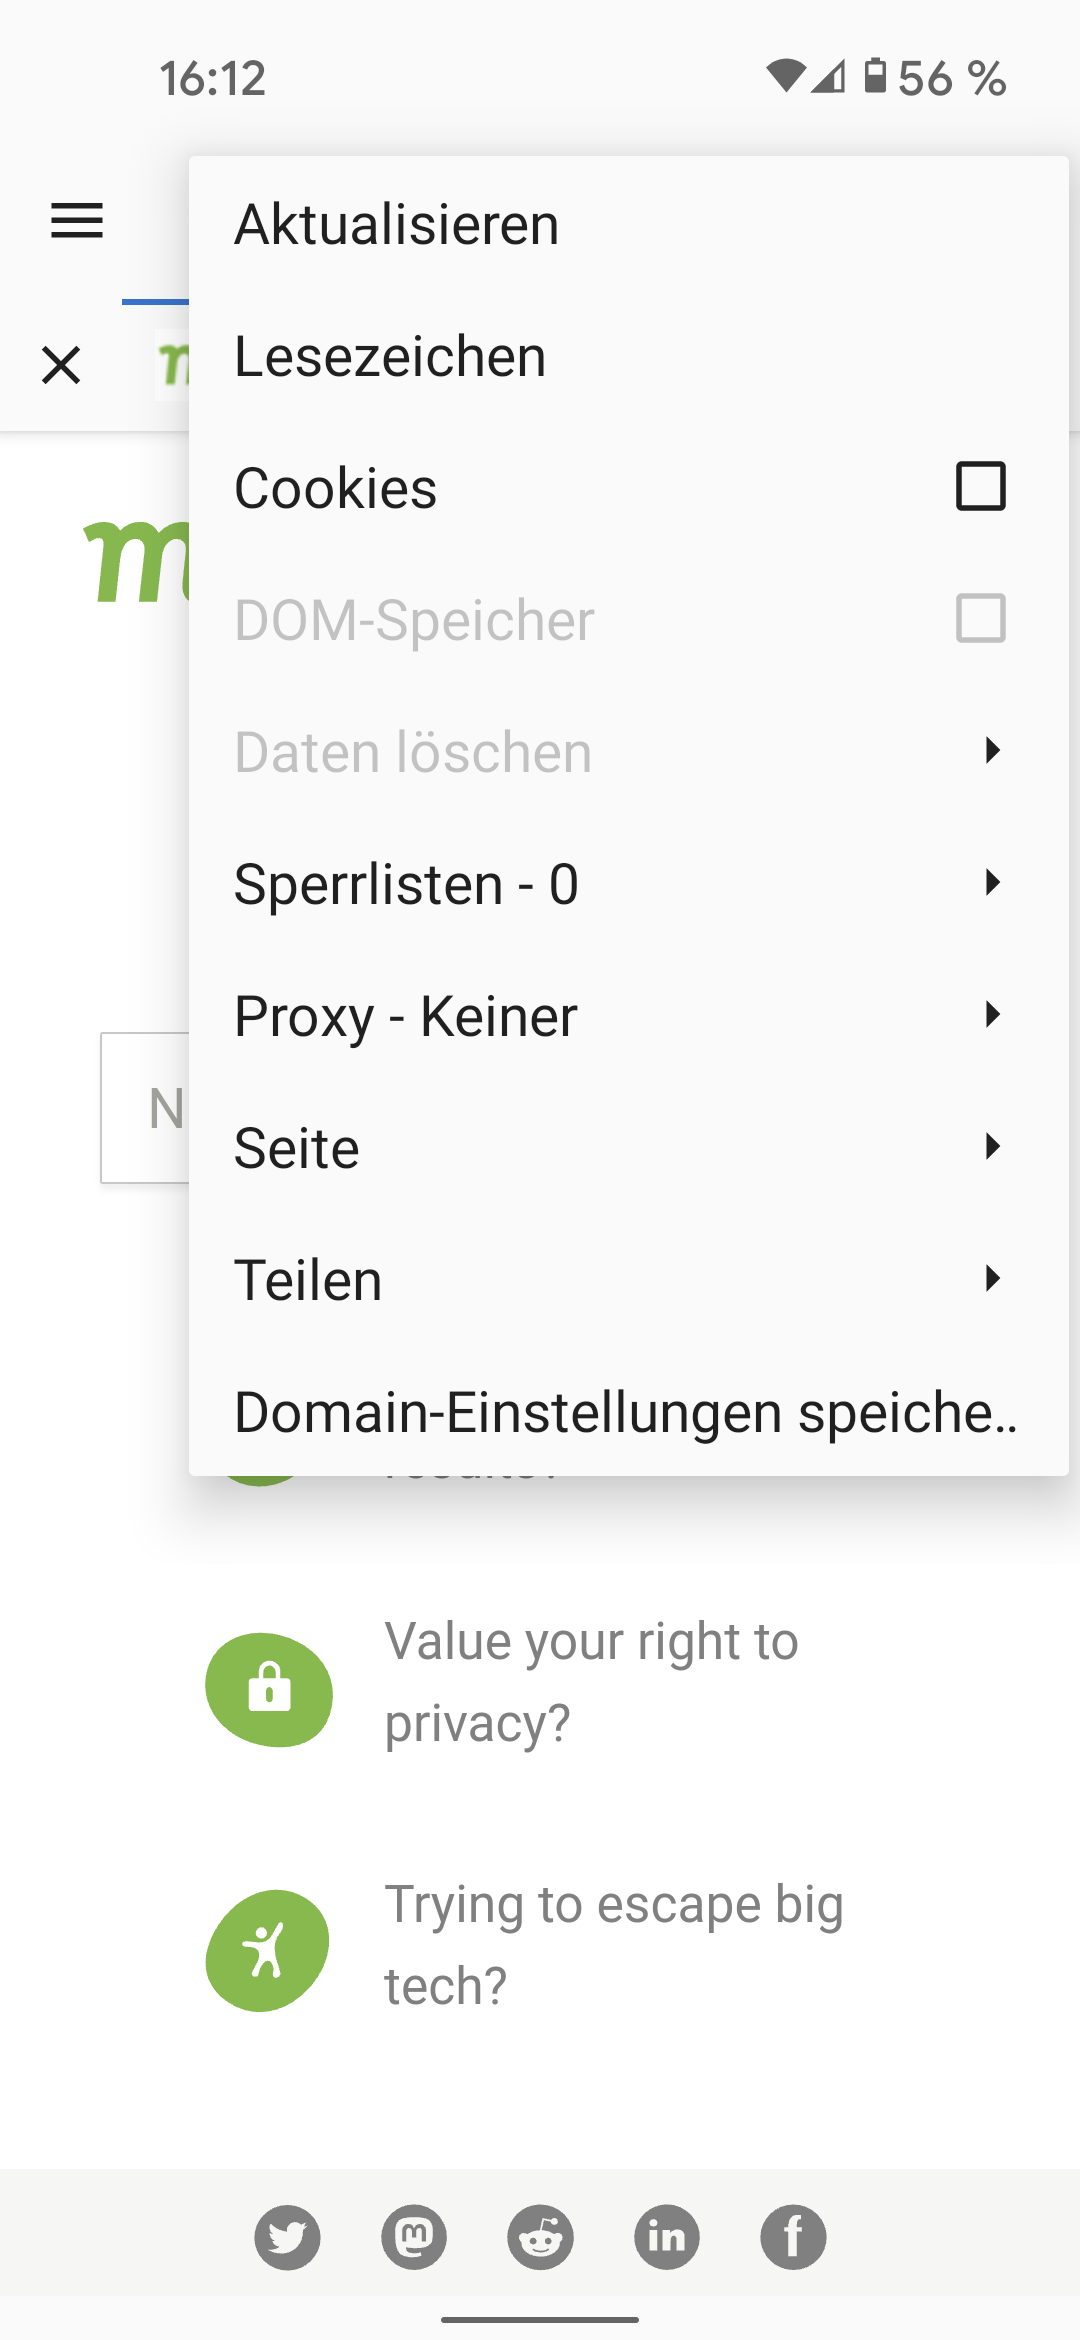Viewport: 1080px width, 2340px height.
Task: Open the hamburger navigation drawer icon
Action: pyautogui.click(x=77, y=221)
